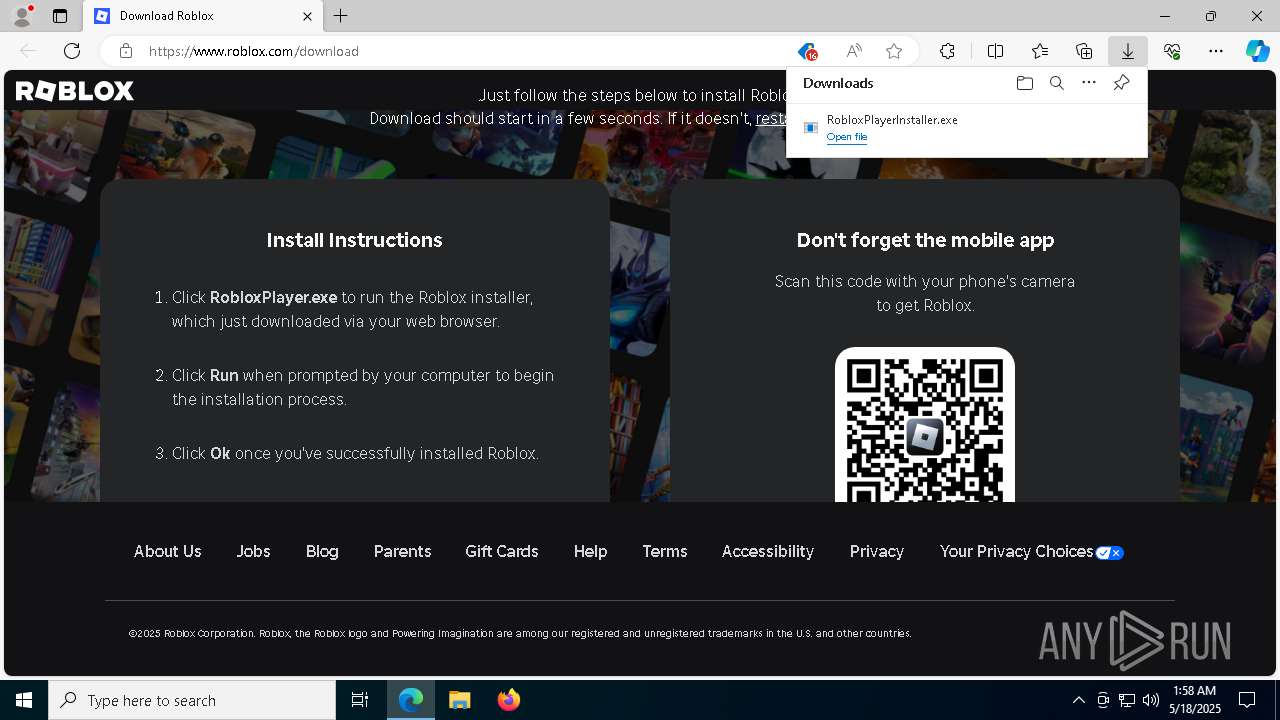Open Terms footer link
This screenshot has width=1280, height=720.
pyautogui.click(x=665, y=551)
